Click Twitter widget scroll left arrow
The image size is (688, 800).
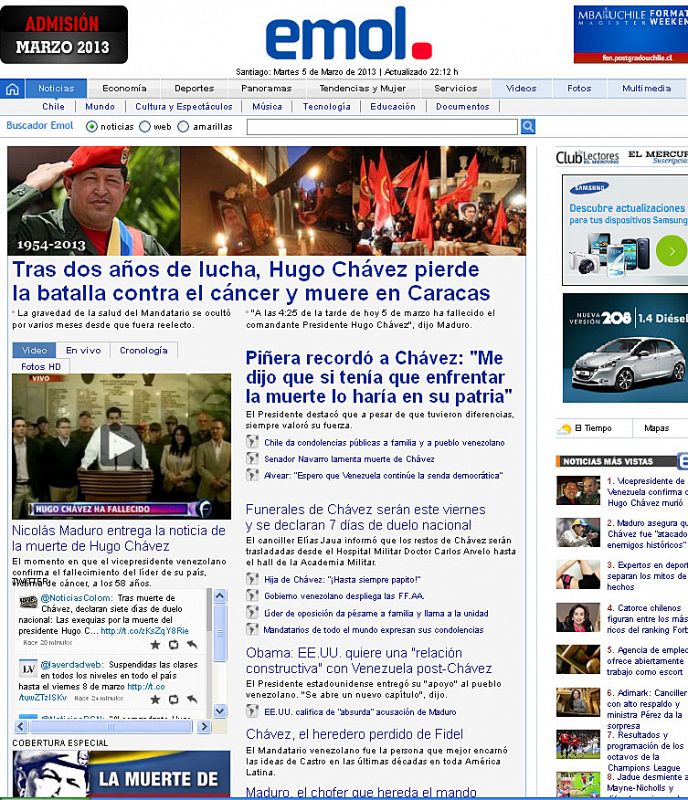tap(21, 727)
